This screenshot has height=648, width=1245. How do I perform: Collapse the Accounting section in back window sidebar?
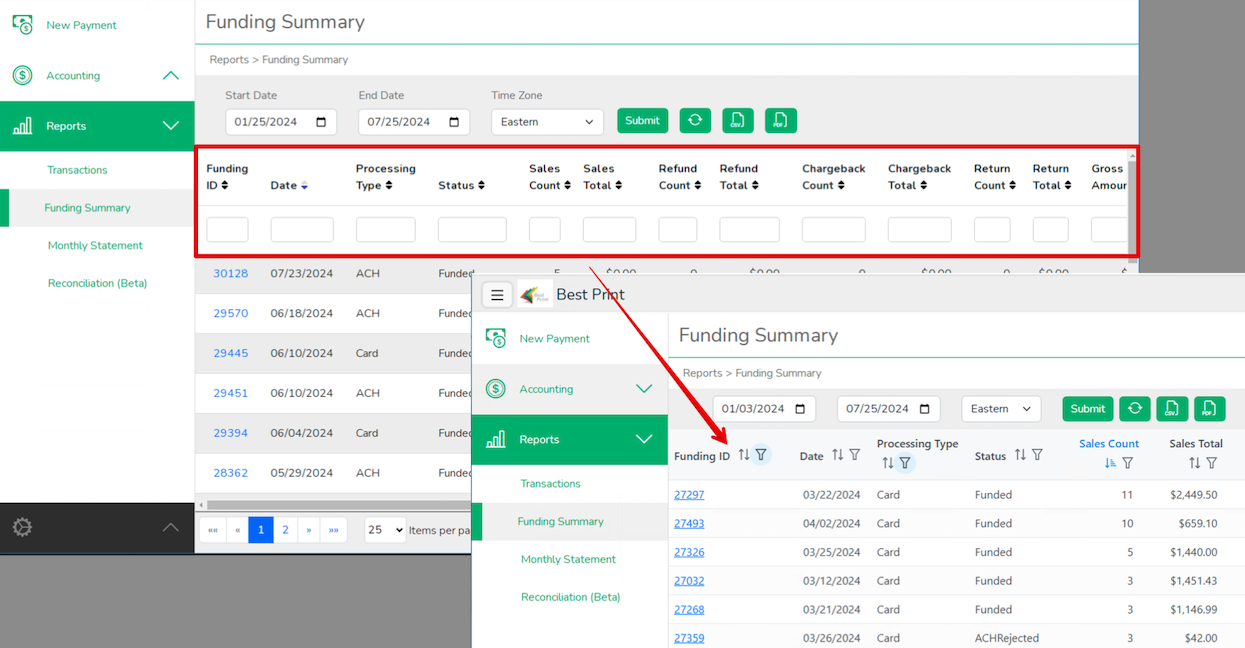(x=171, y=75)
